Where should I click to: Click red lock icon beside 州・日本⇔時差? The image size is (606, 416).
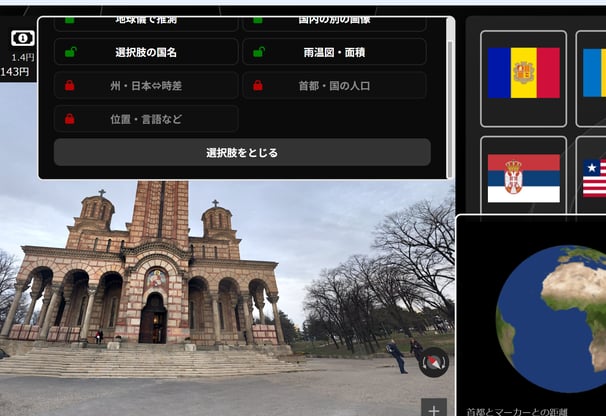[70, 85]
